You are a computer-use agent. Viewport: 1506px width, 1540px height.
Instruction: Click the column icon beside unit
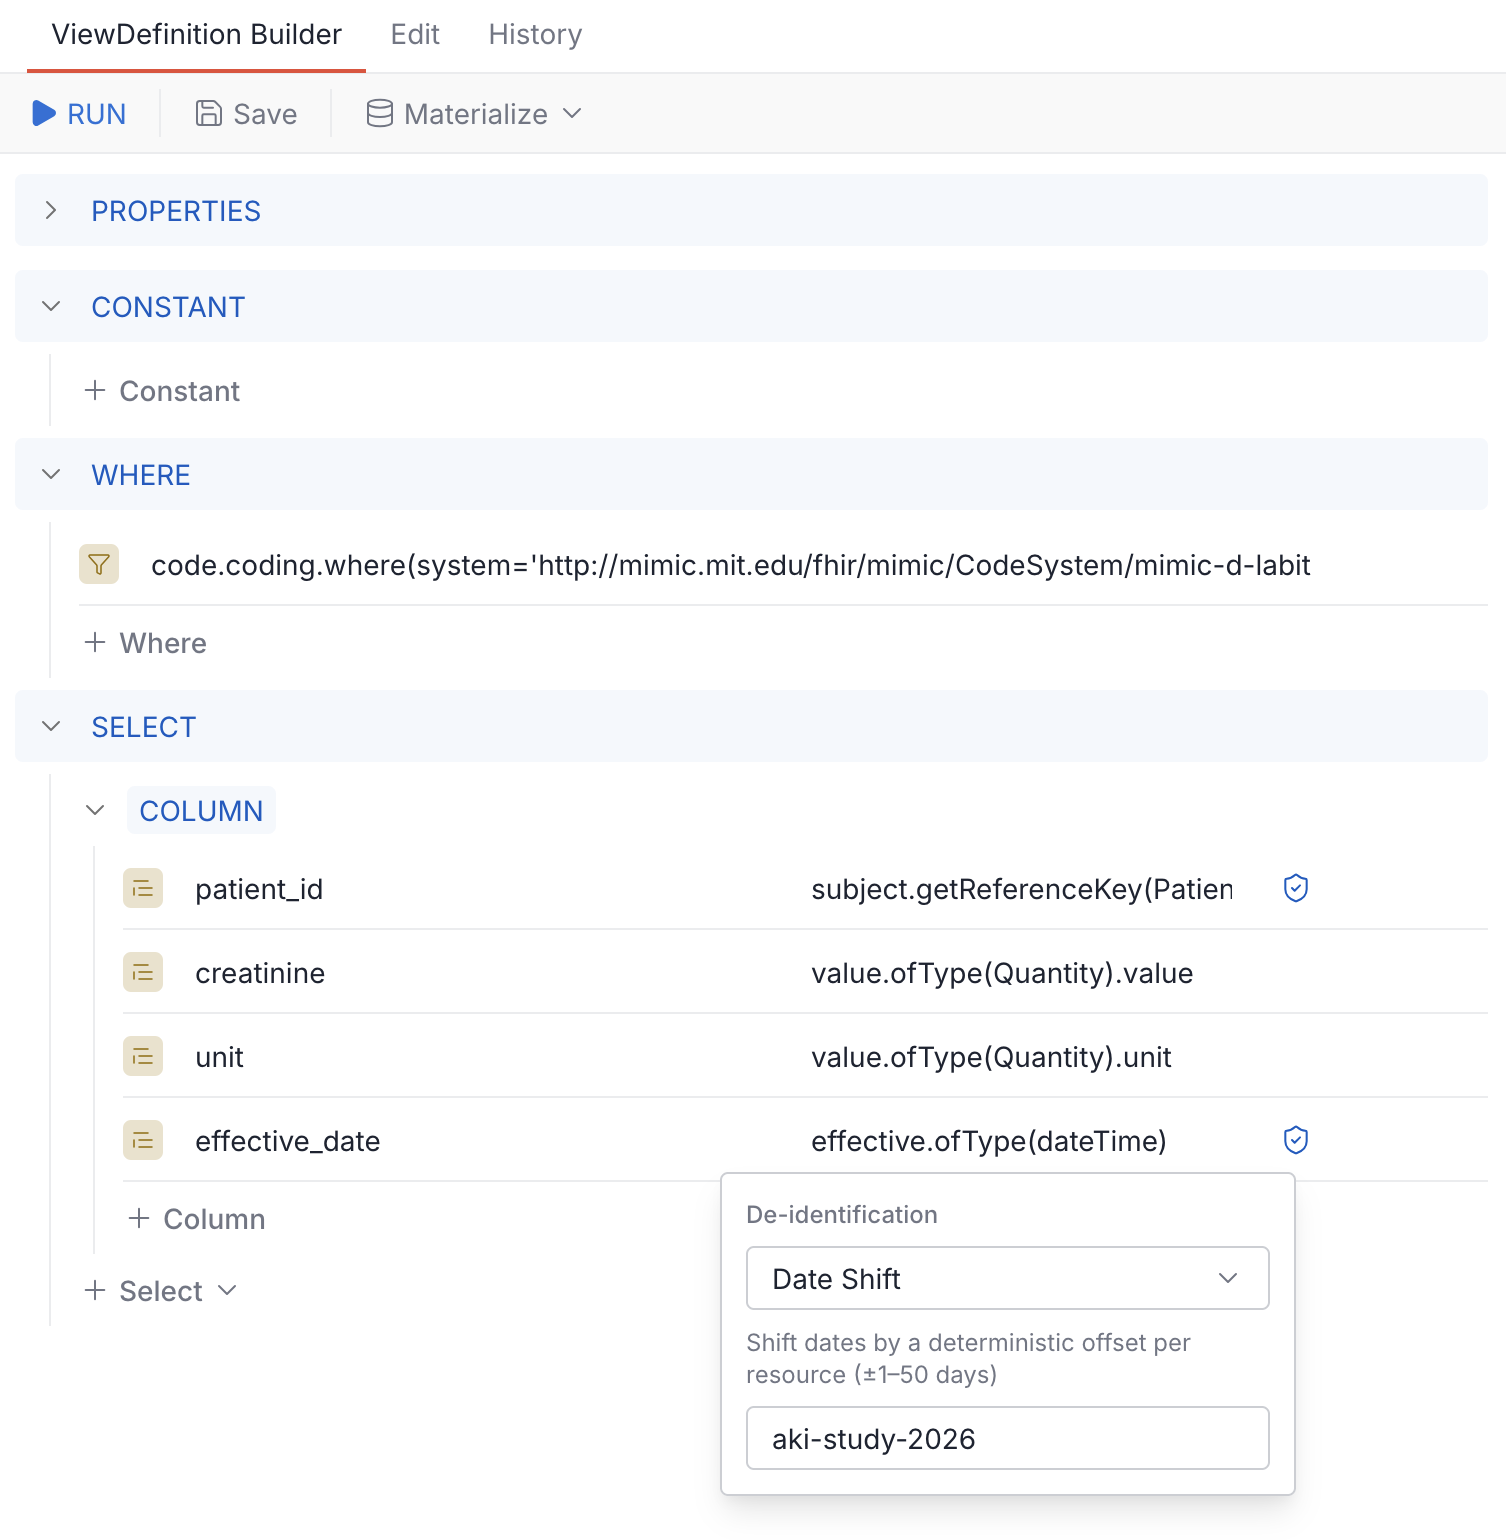pyautogui.click(x=143, y=1056)
